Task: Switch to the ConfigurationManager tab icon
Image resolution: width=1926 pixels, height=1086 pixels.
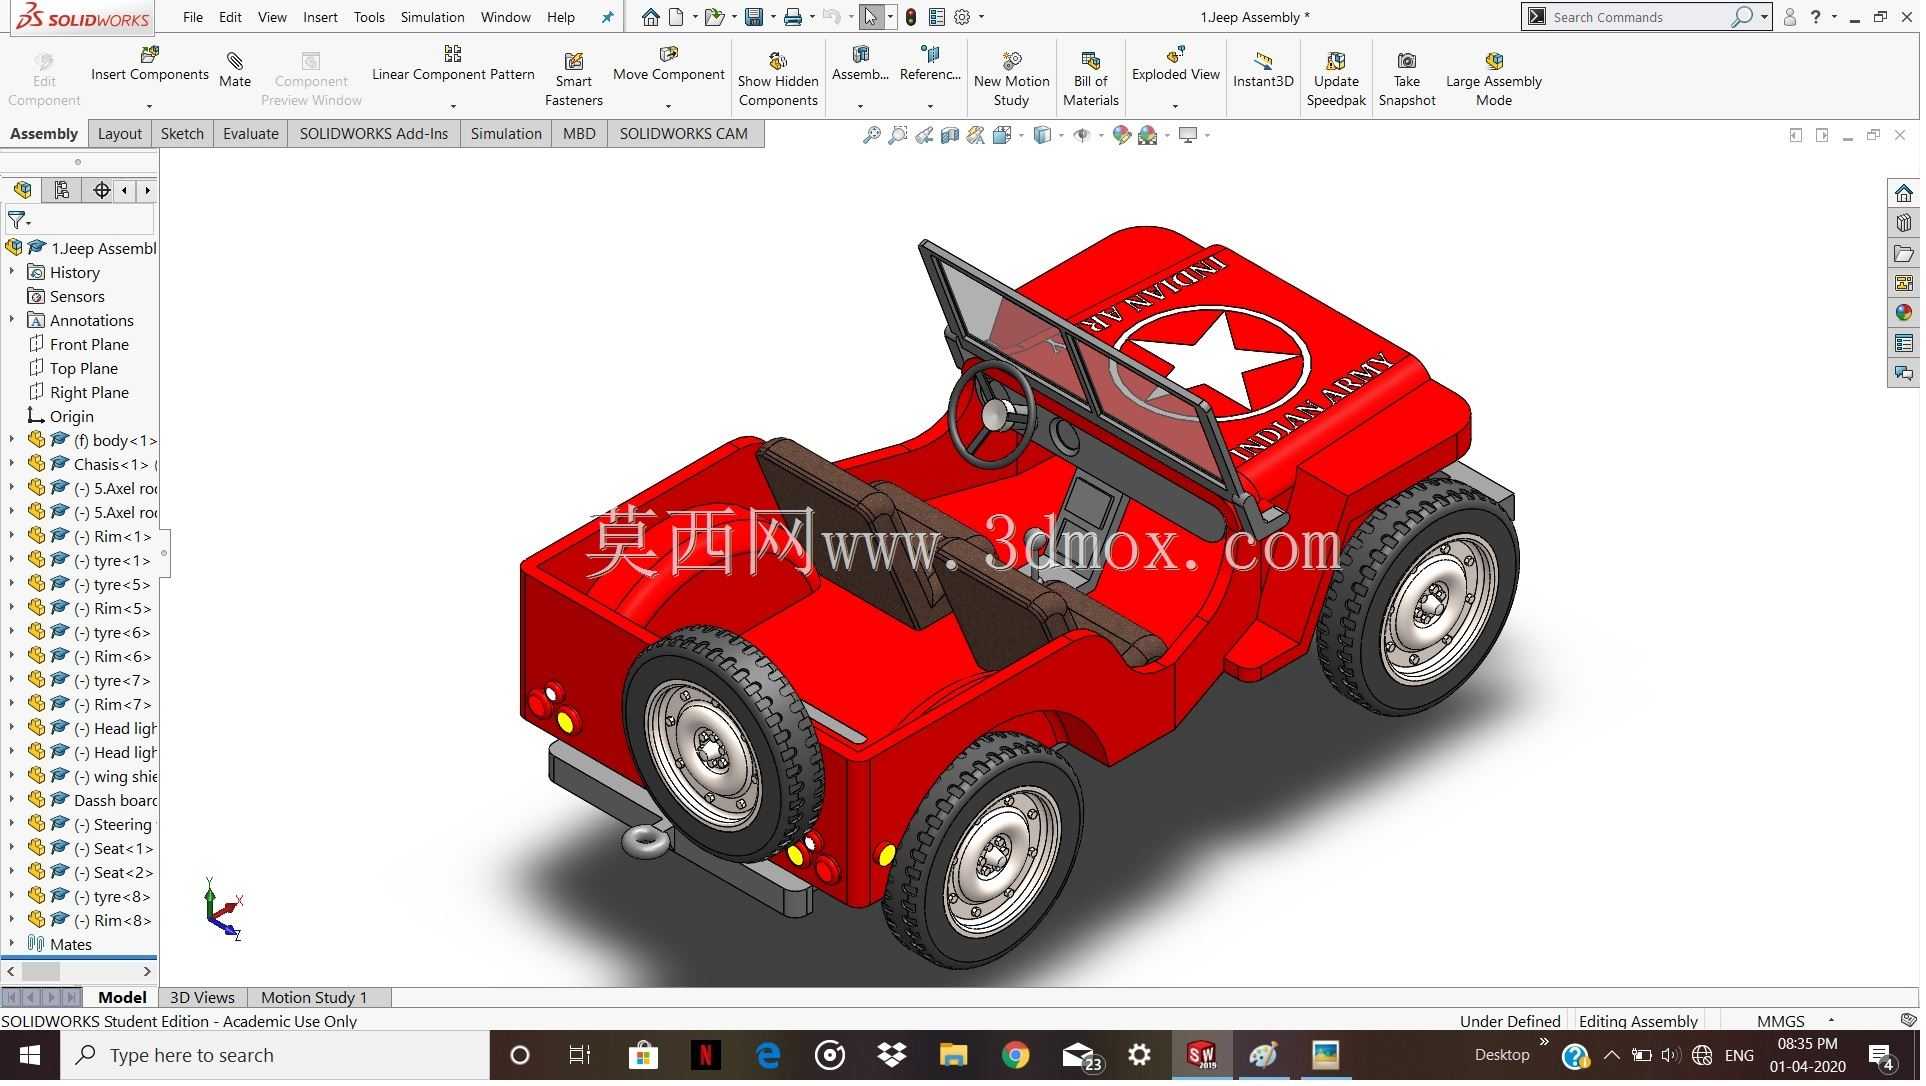Action: [x=62, y=190]
